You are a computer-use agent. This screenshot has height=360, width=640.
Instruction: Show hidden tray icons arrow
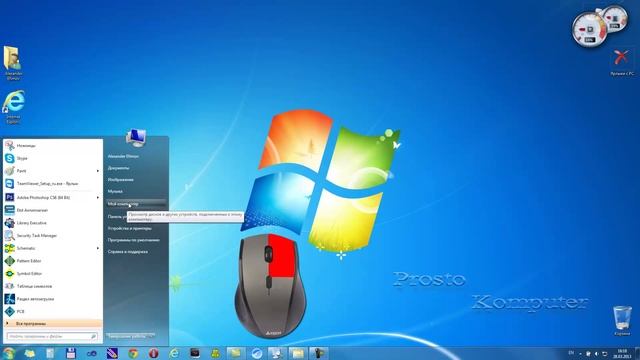[580, 353]
